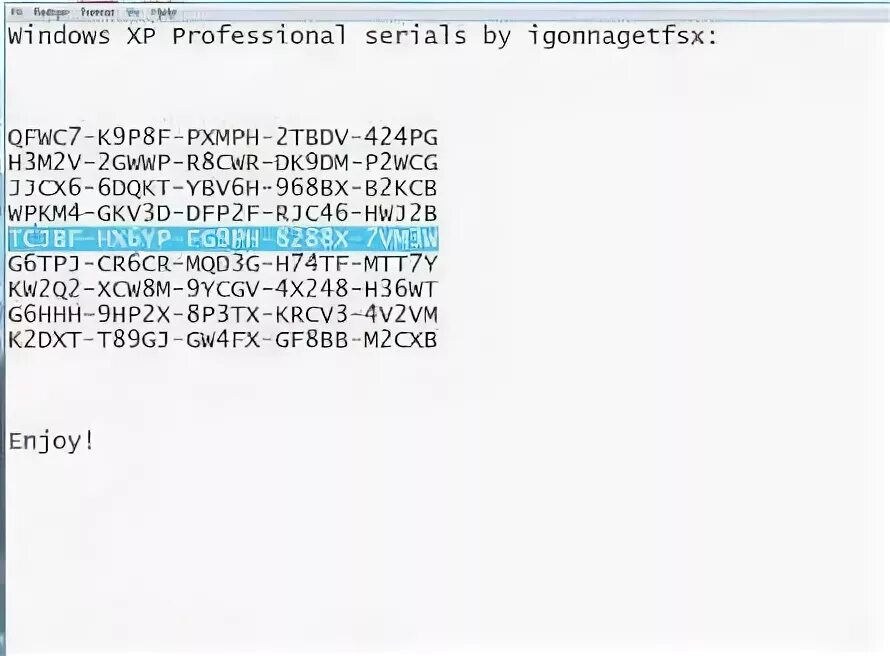The image size is (890, 656).
Task: Click the empty line between the heading and serials
Action: (x=443, y=86)
